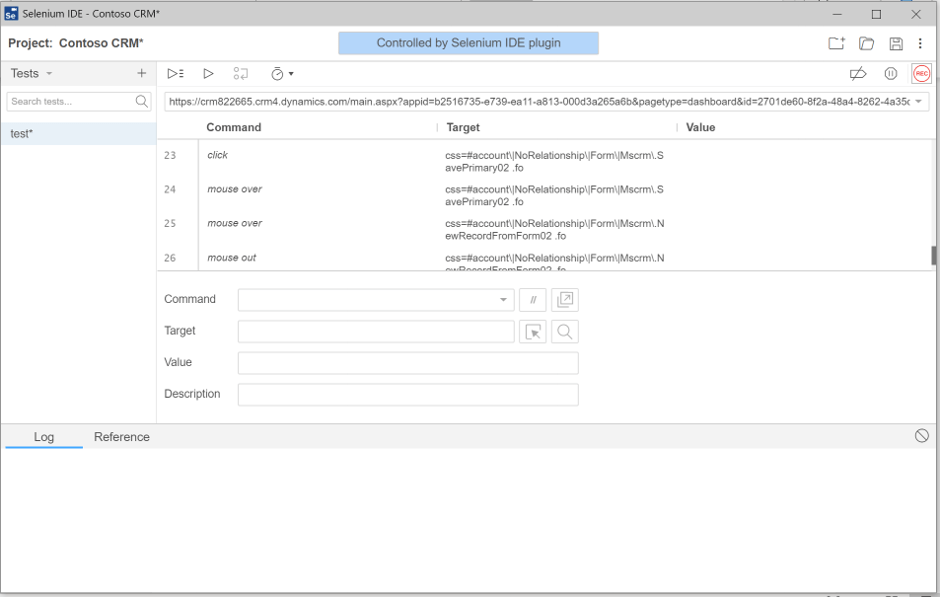Expand the base URL dropdown arrow
The image size is (940, 597).
click(918, 101)
